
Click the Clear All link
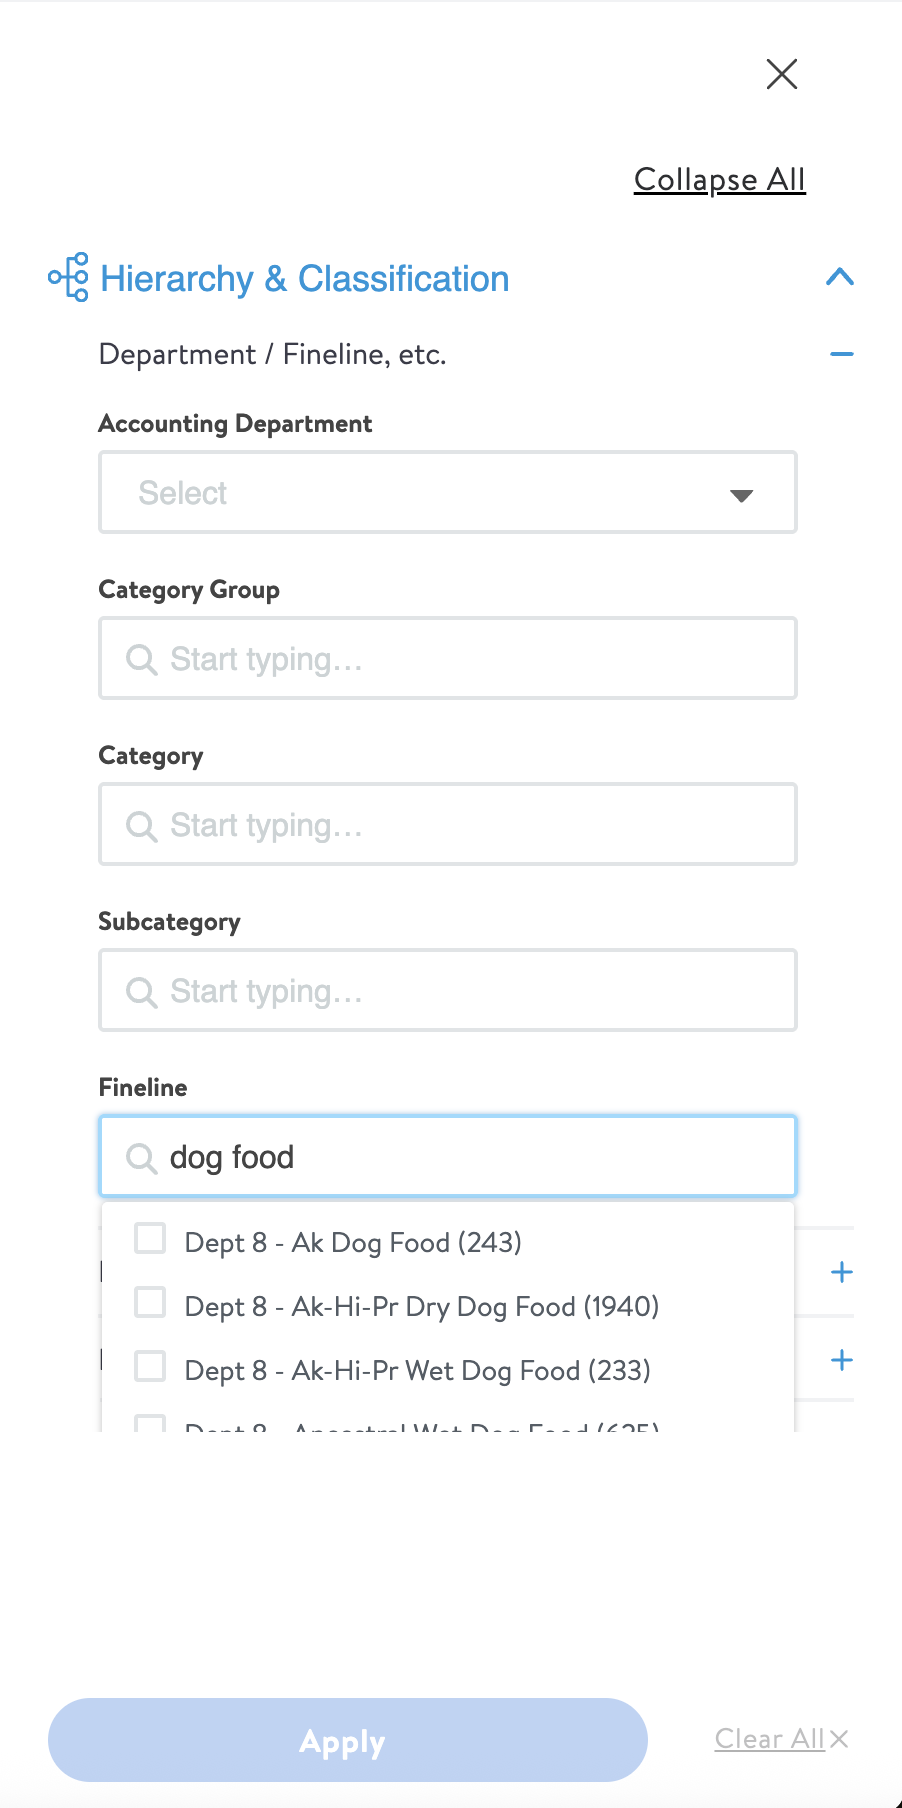(x=770, y=1739)
